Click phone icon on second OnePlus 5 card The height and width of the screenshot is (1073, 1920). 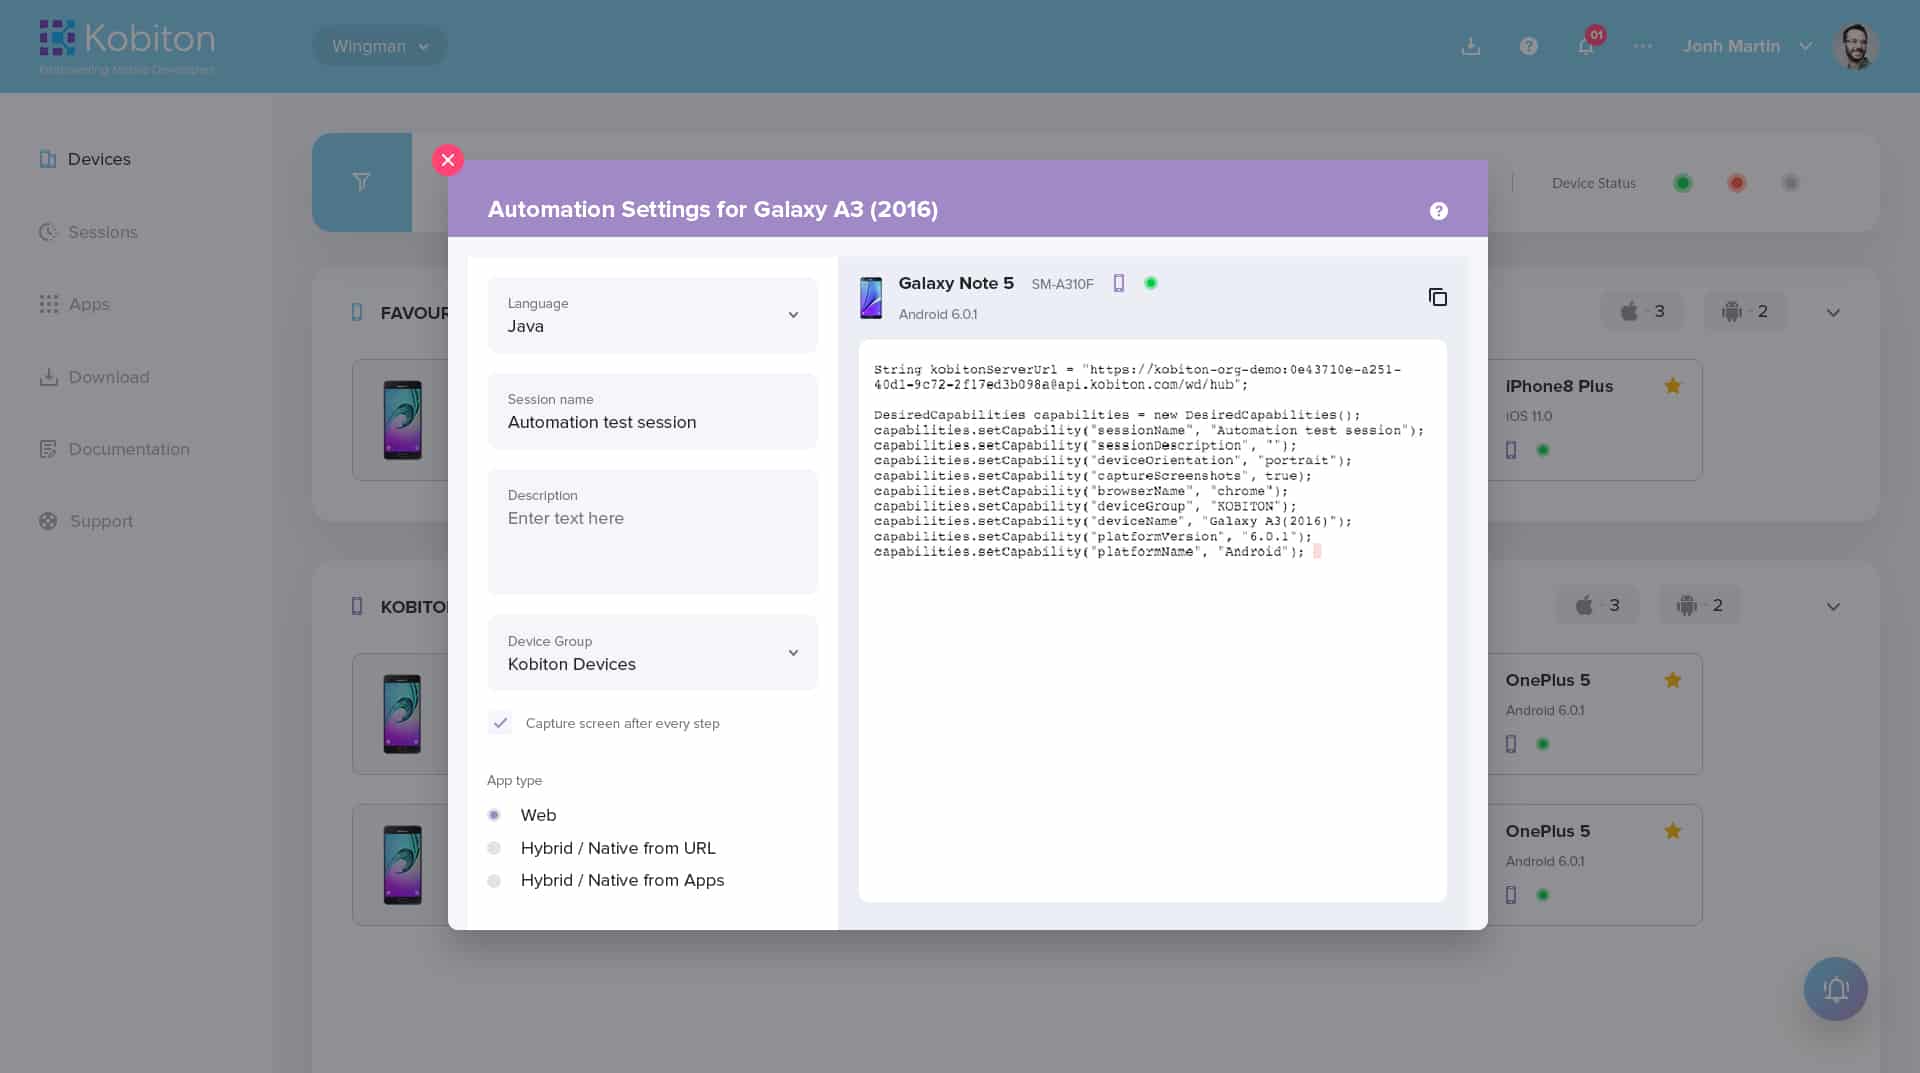1511,895
